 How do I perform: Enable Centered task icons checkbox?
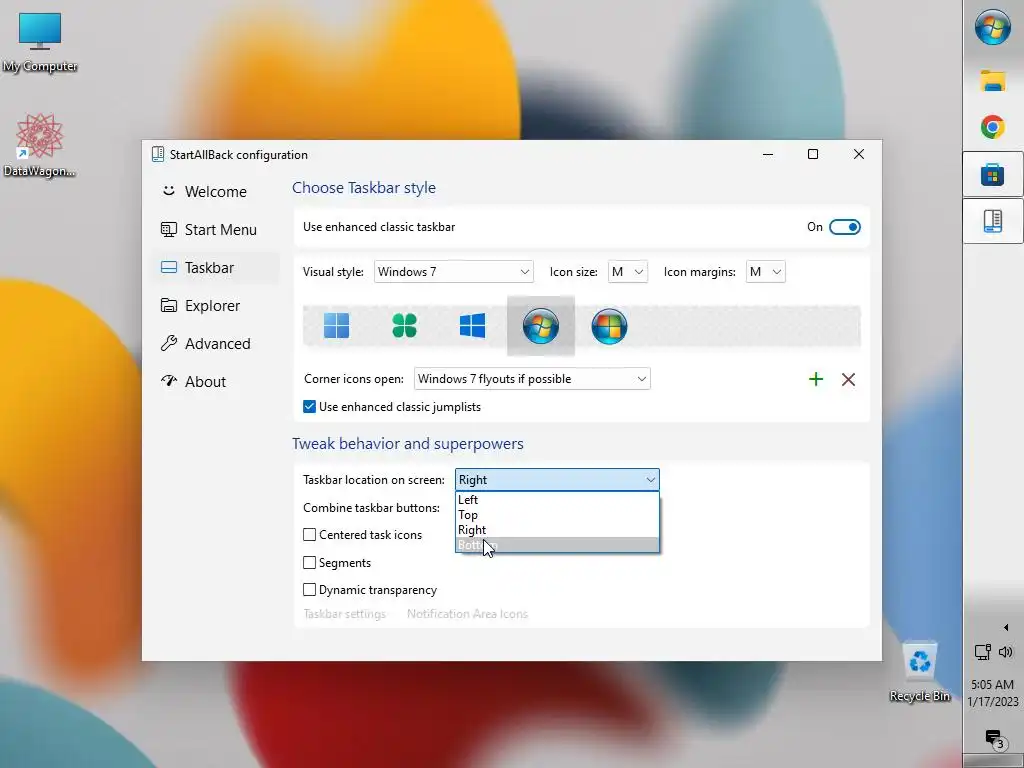point(310,535)
